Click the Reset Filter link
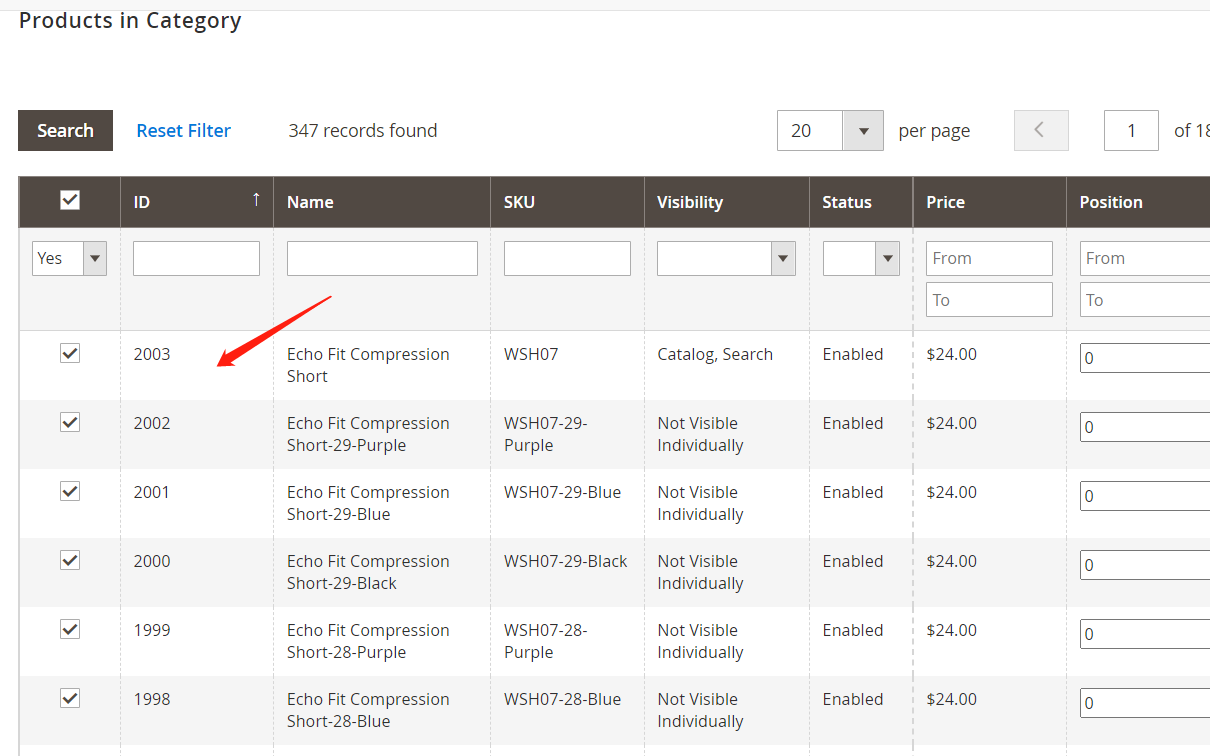Screen dimensions: 1210x756 (x=184, y=131)
